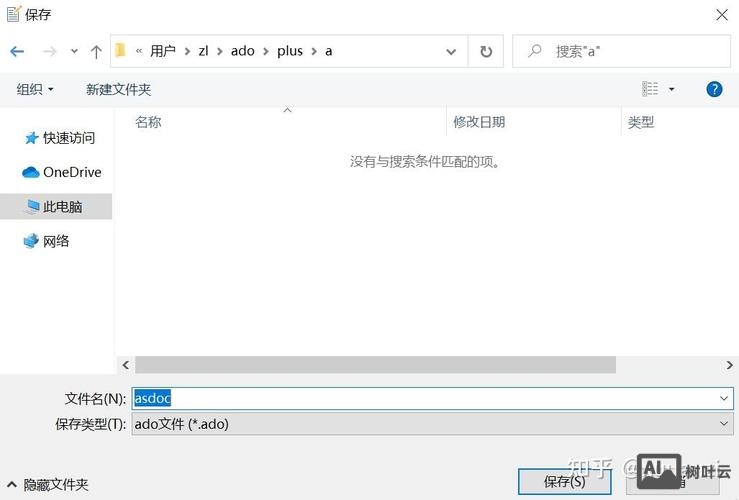Image resolution: width=739 pixels, height=500 pixels.
Task: Click the horizontal scrollbar left arrow
Action: click(125, 365)
